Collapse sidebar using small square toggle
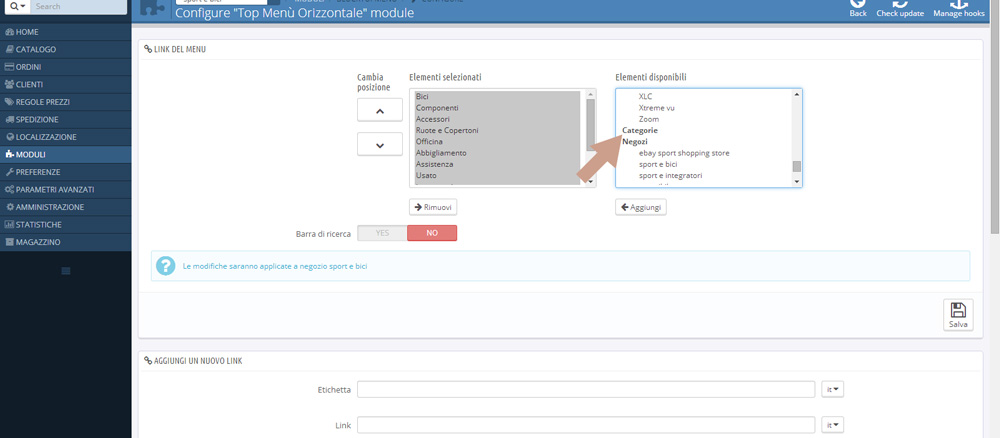 coord(66,271)
